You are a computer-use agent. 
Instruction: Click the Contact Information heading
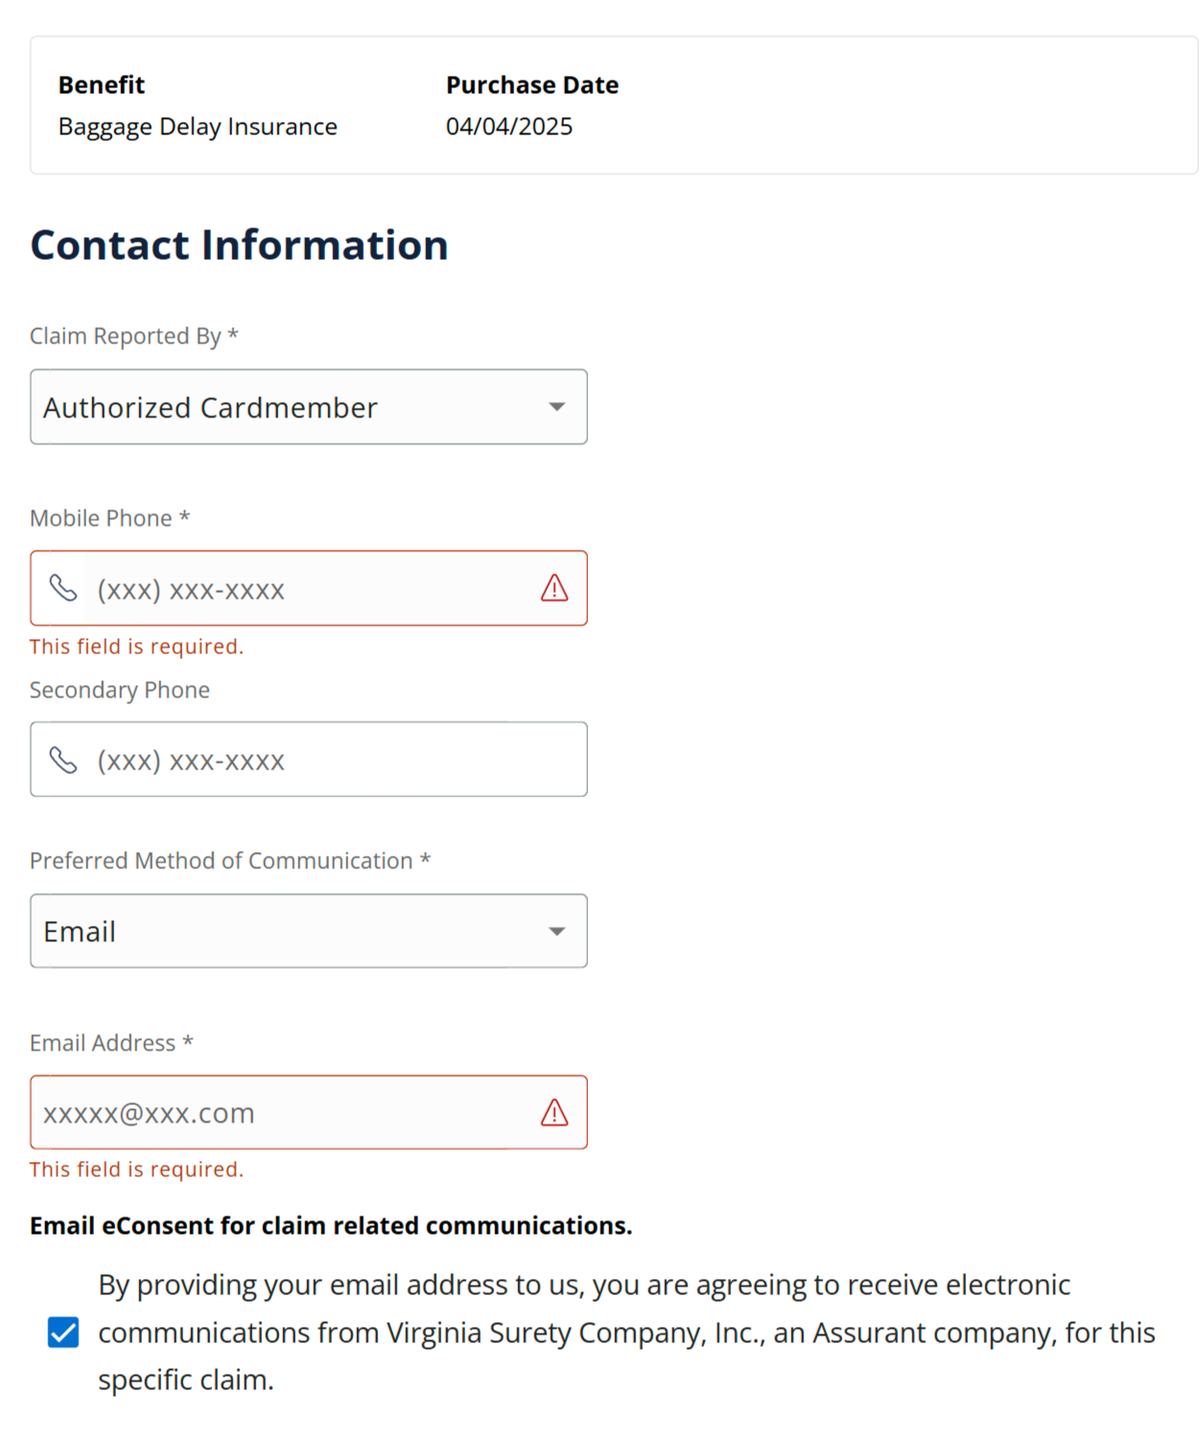click(x=239, y=245)
